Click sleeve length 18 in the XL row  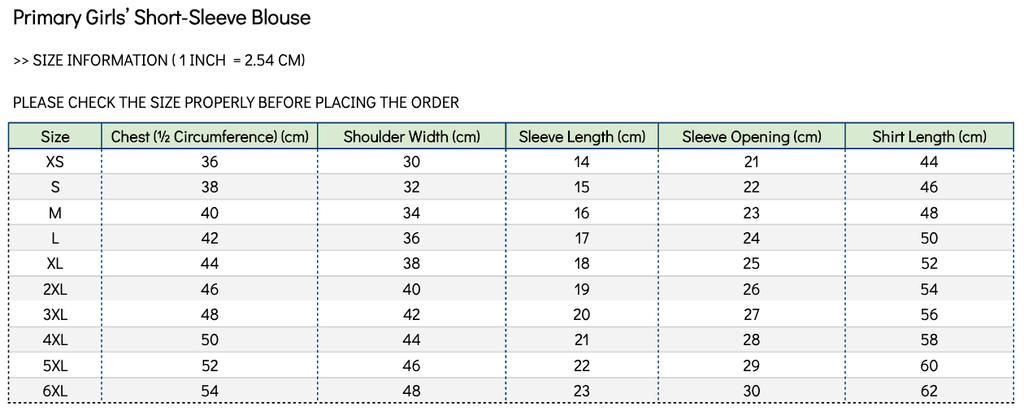coord(582,263)
